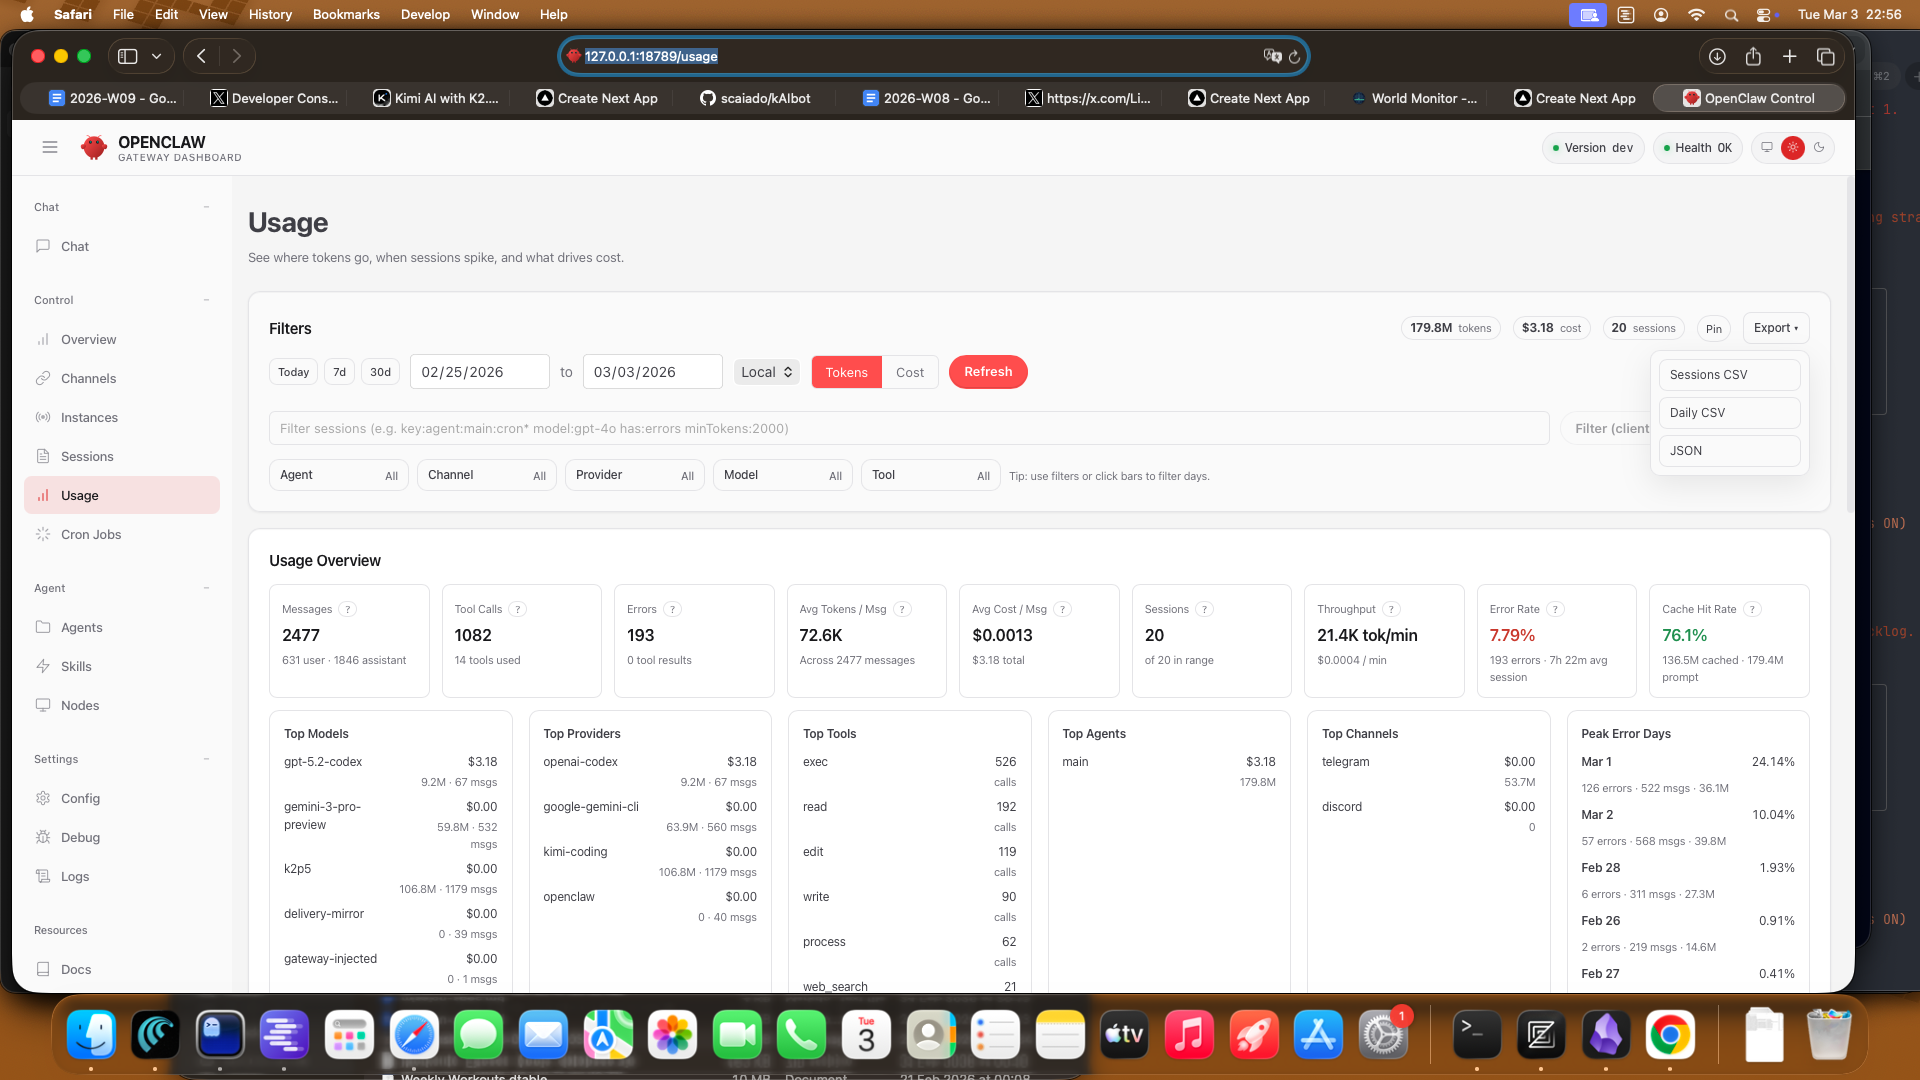The width and height of the screenshot is (1920, 1080).
Task: Open the Nodes sidebar item
Action: pyautogui.click(x=80, y=706)
